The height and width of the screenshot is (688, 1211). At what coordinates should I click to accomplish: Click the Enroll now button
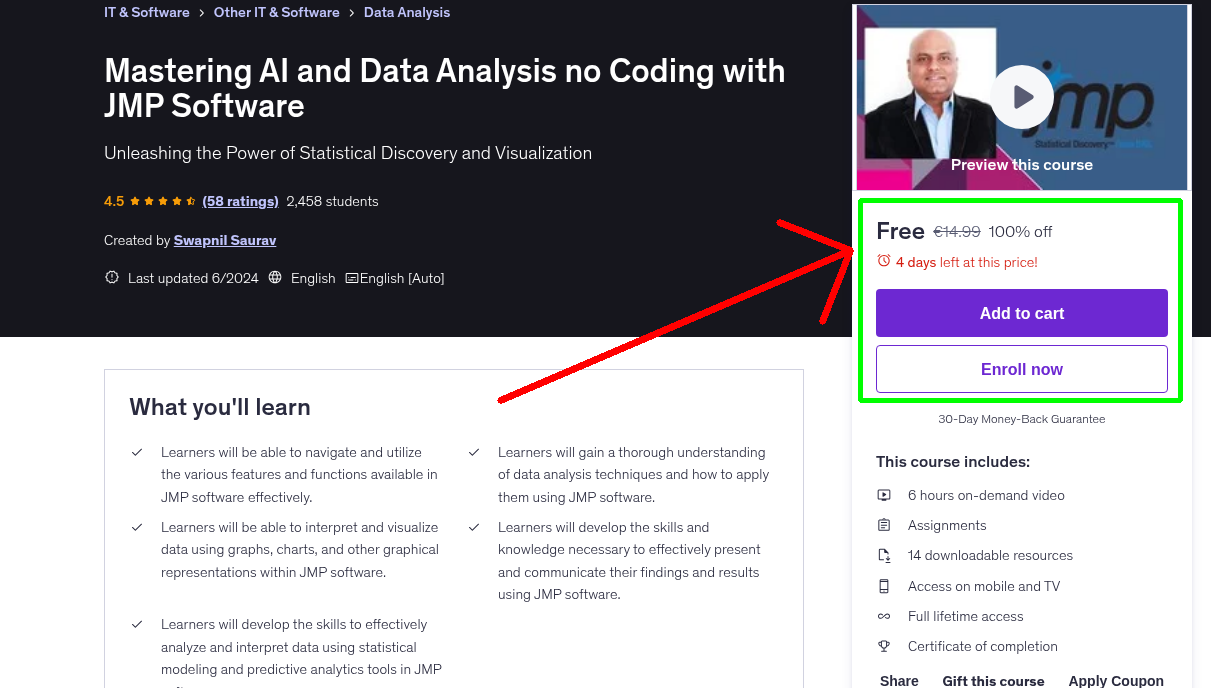click(1021, 369)
